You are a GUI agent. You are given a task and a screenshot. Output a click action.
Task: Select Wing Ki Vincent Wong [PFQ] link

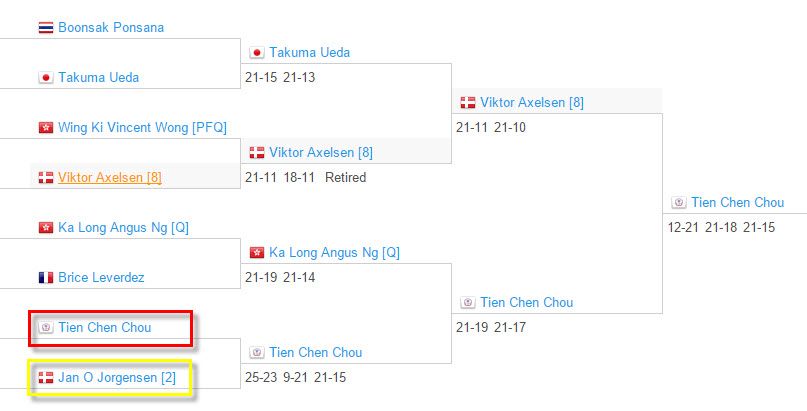coord(143,128)
